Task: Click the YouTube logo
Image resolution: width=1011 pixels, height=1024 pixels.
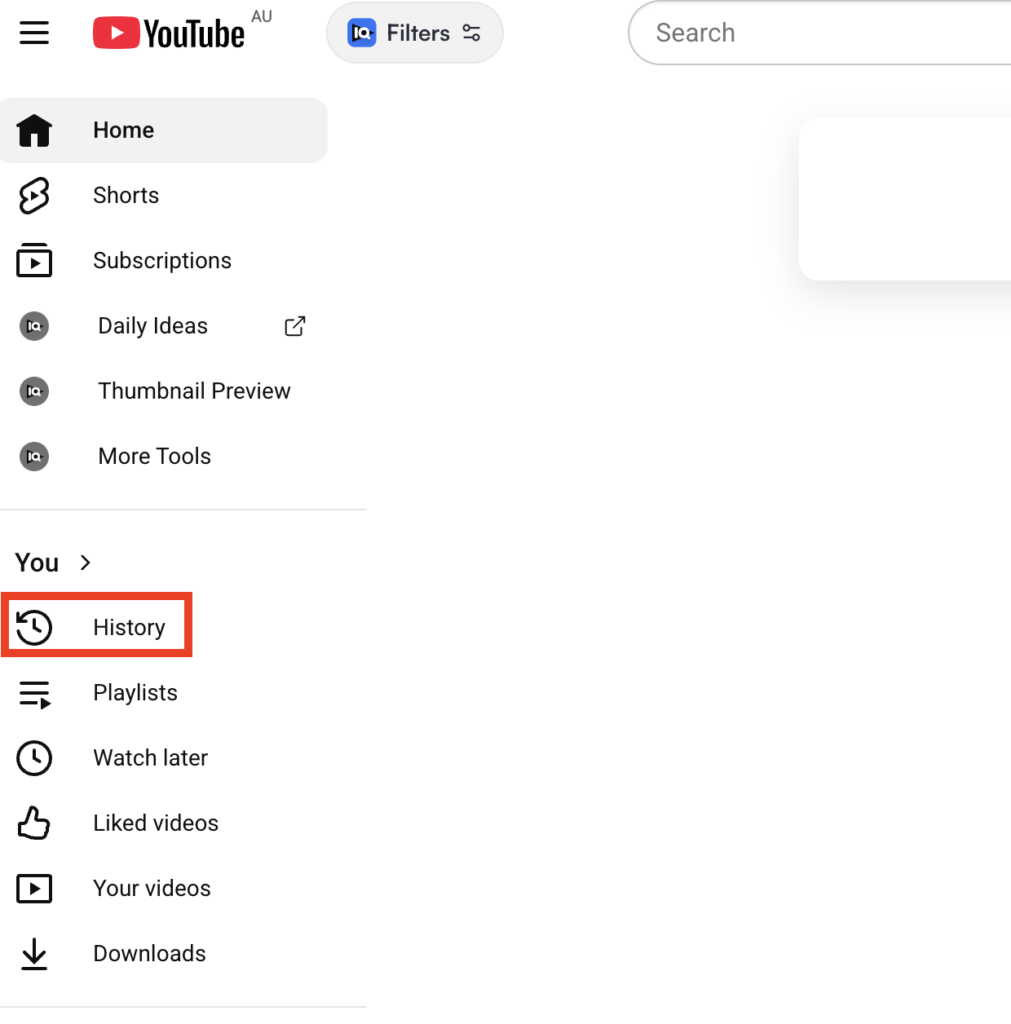Action: (169, 33)
